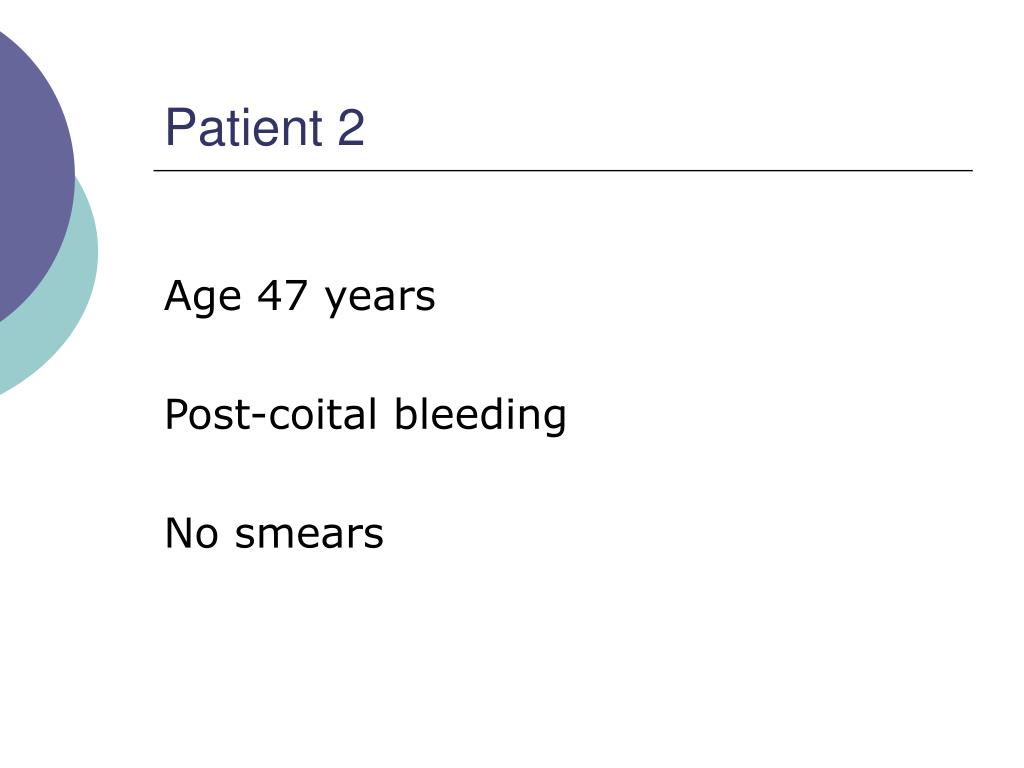Image resolution: width=1024 pixels, height=768 pixels.
Task: Click the number "47"
Action: tap(282, 295)
